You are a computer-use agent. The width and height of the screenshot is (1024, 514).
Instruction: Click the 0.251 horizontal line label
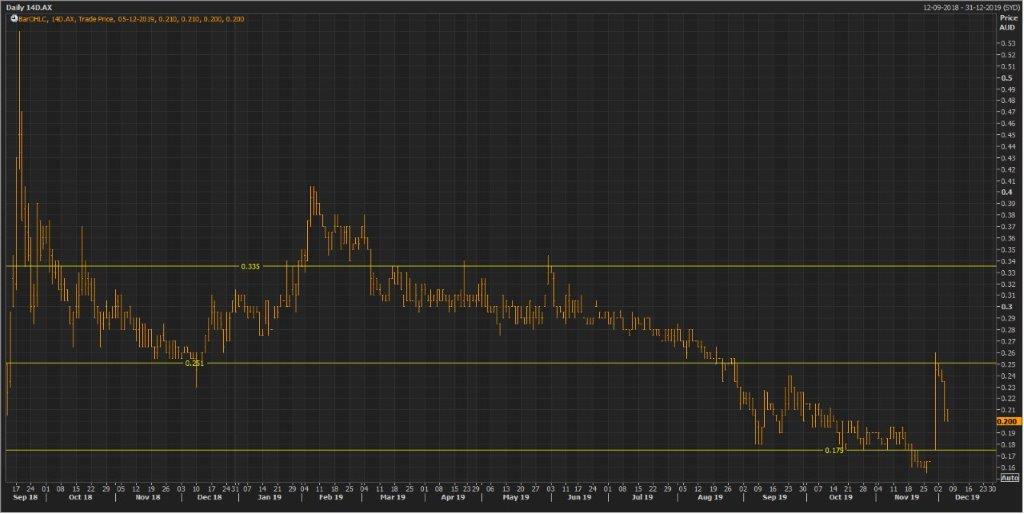195,363
